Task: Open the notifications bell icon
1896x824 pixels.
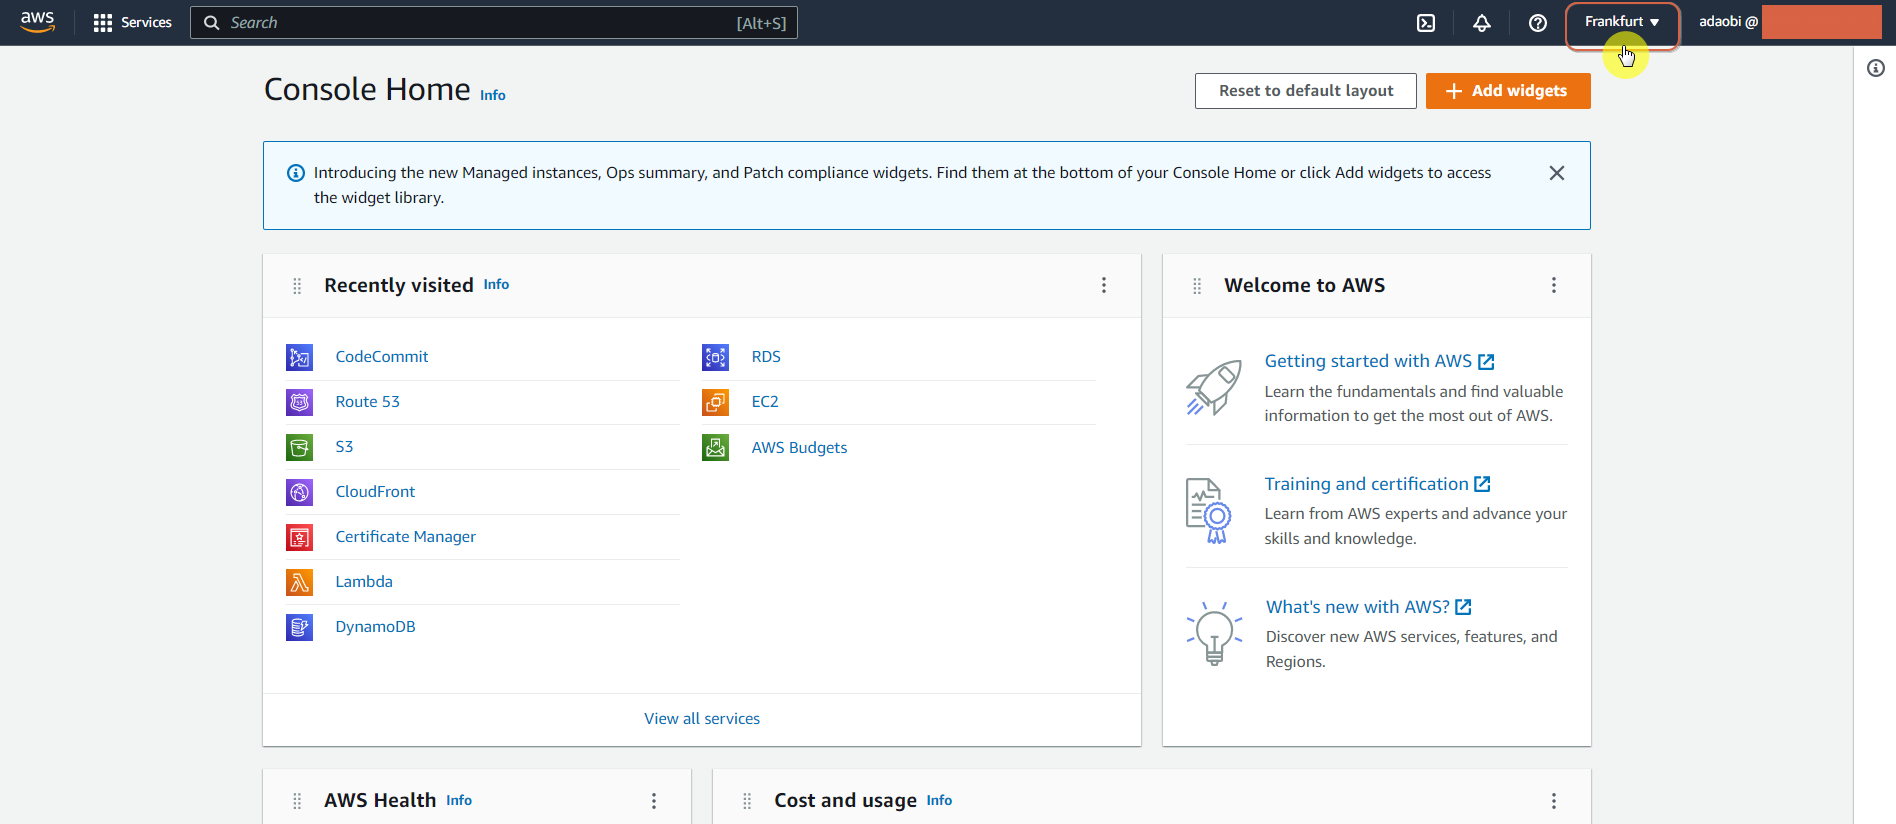Action: point(1482,23)
